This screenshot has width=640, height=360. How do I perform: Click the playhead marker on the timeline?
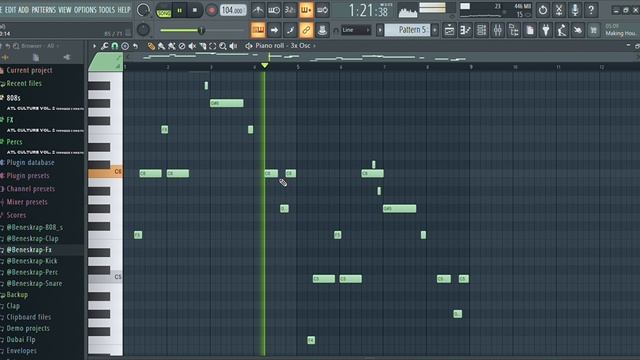tap(264, 65)
